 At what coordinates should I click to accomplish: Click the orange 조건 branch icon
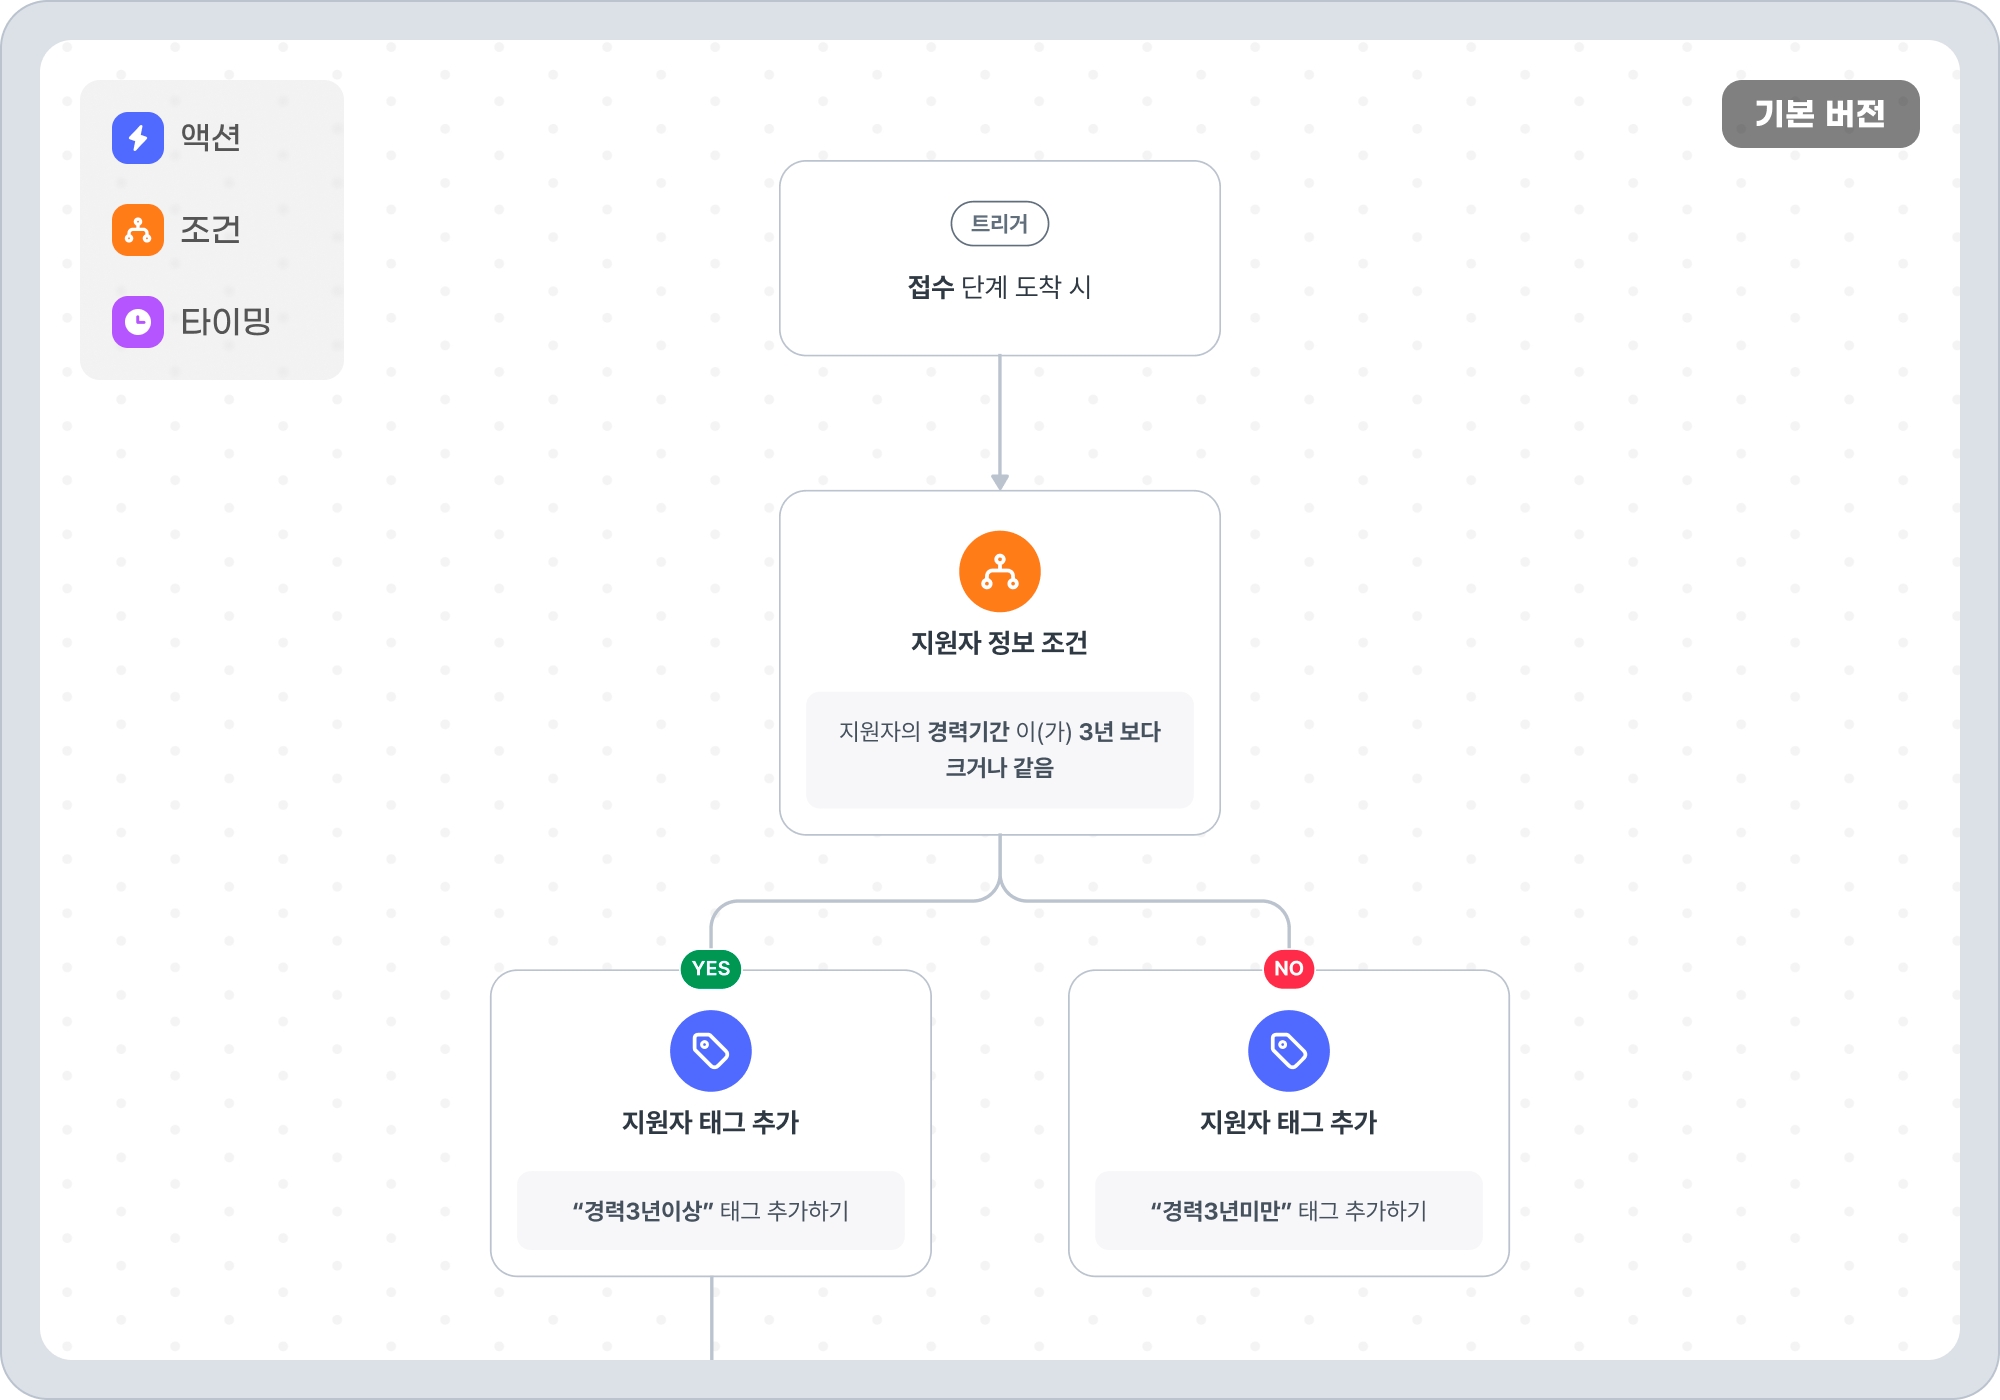tap(138, 230)
